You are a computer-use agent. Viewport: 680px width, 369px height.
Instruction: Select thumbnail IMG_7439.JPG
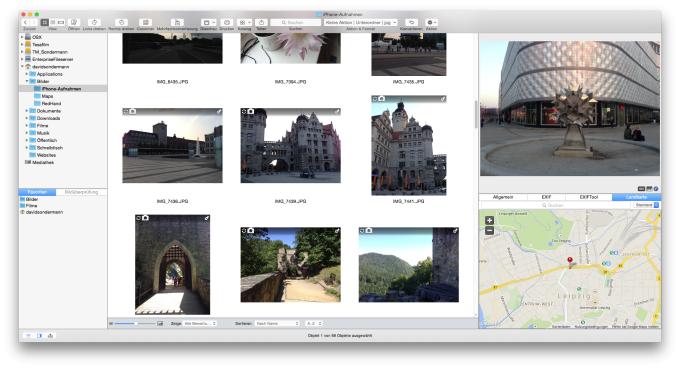pyautogui.click(x=291, y=146)
